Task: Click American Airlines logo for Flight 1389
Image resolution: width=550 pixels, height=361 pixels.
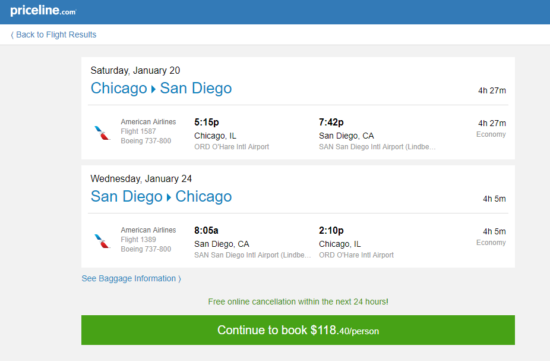Action: [102, 241]
